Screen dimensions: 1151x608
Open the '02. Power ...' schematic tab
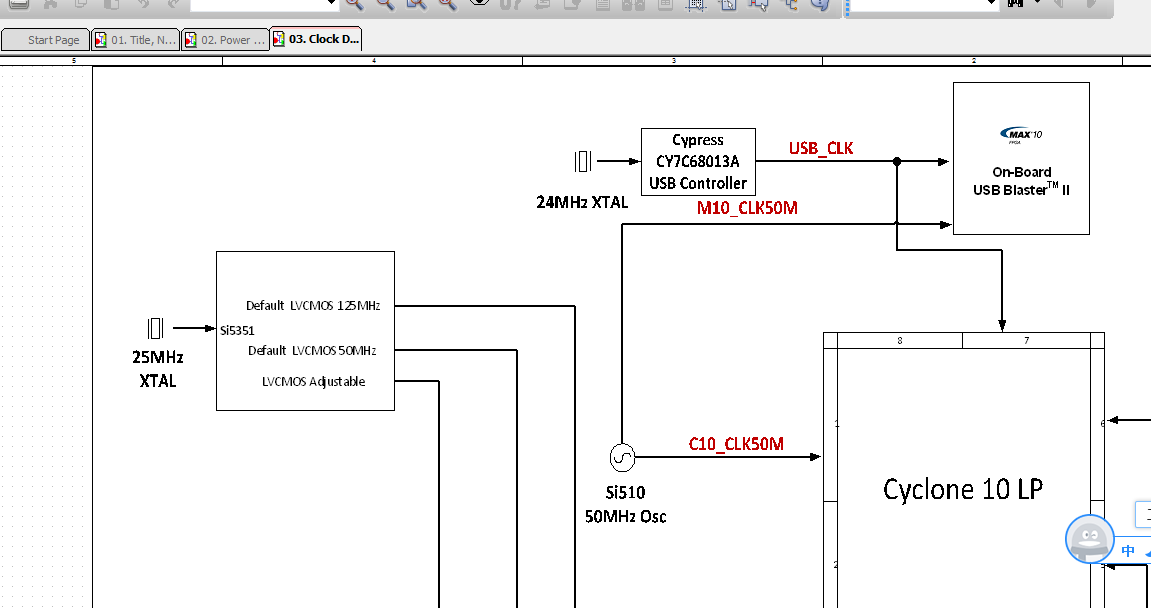coord(225,40)
